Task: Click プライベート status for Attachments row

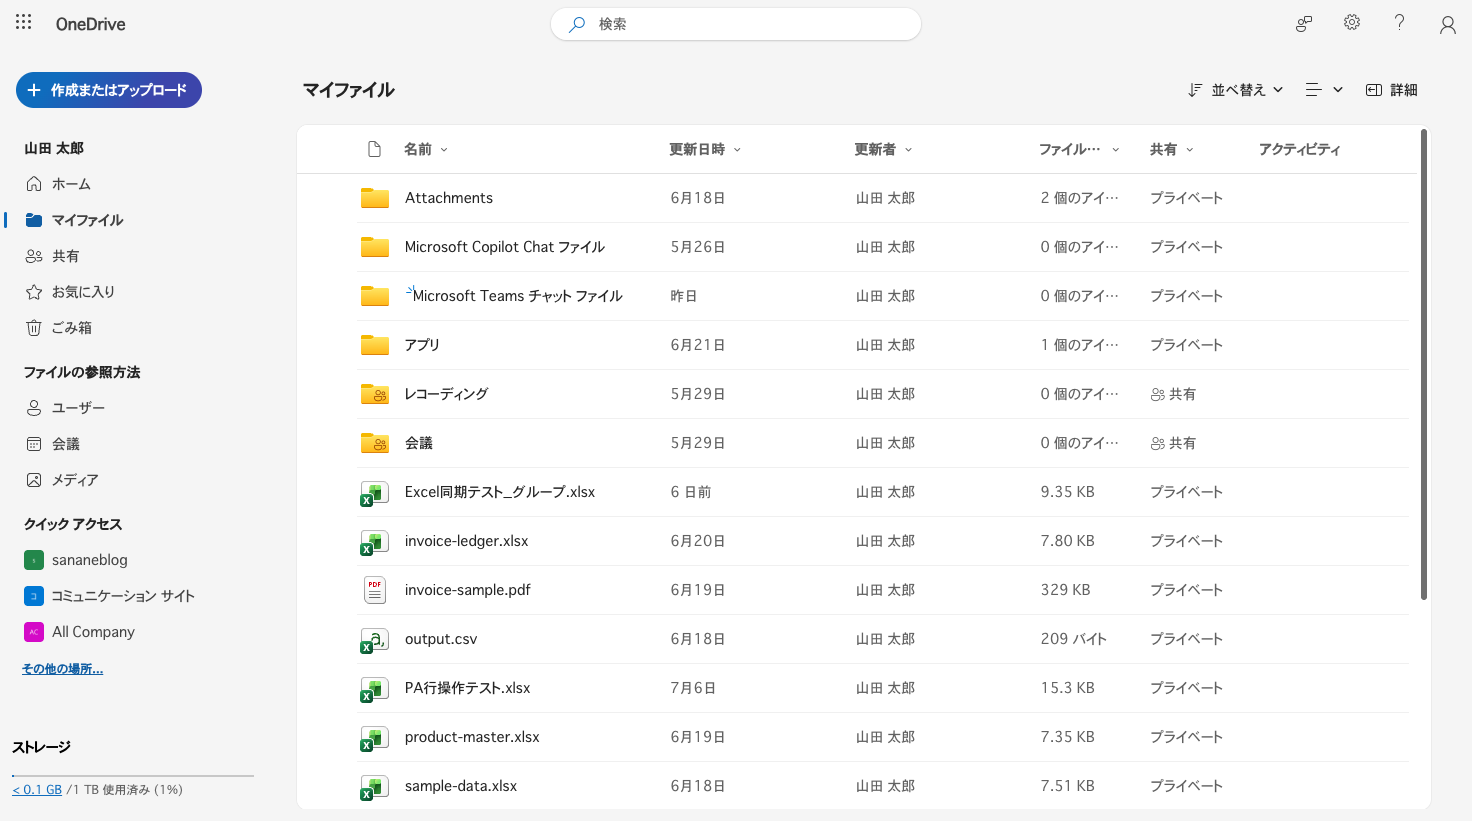Action: click(x=1186, y=198)
